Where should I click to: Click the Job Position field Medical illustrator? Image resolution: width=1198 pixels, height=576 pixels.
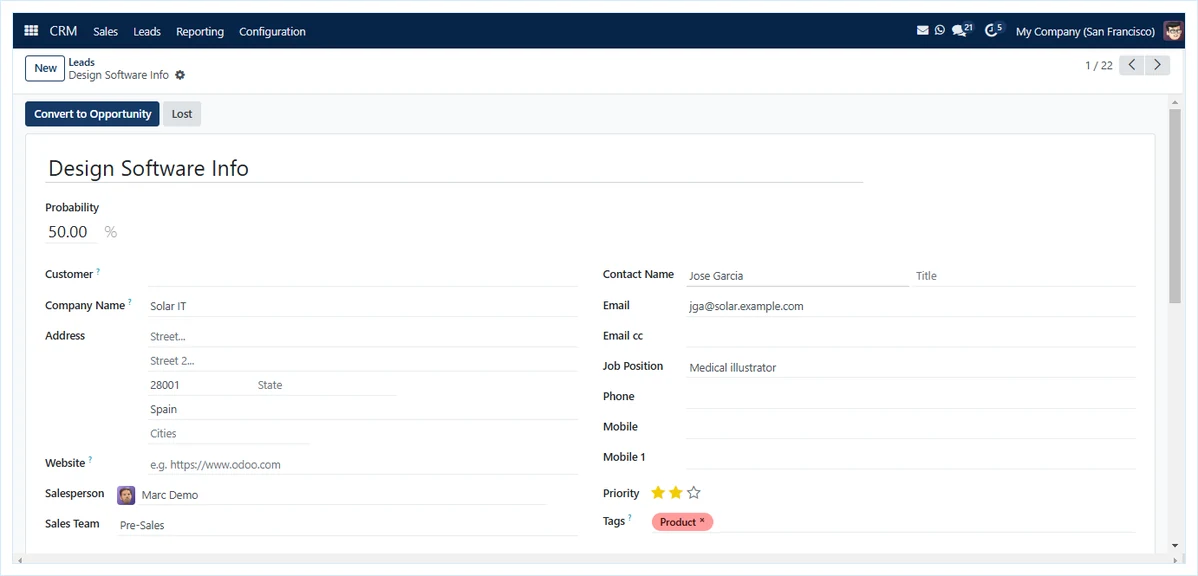pos(911,367)
